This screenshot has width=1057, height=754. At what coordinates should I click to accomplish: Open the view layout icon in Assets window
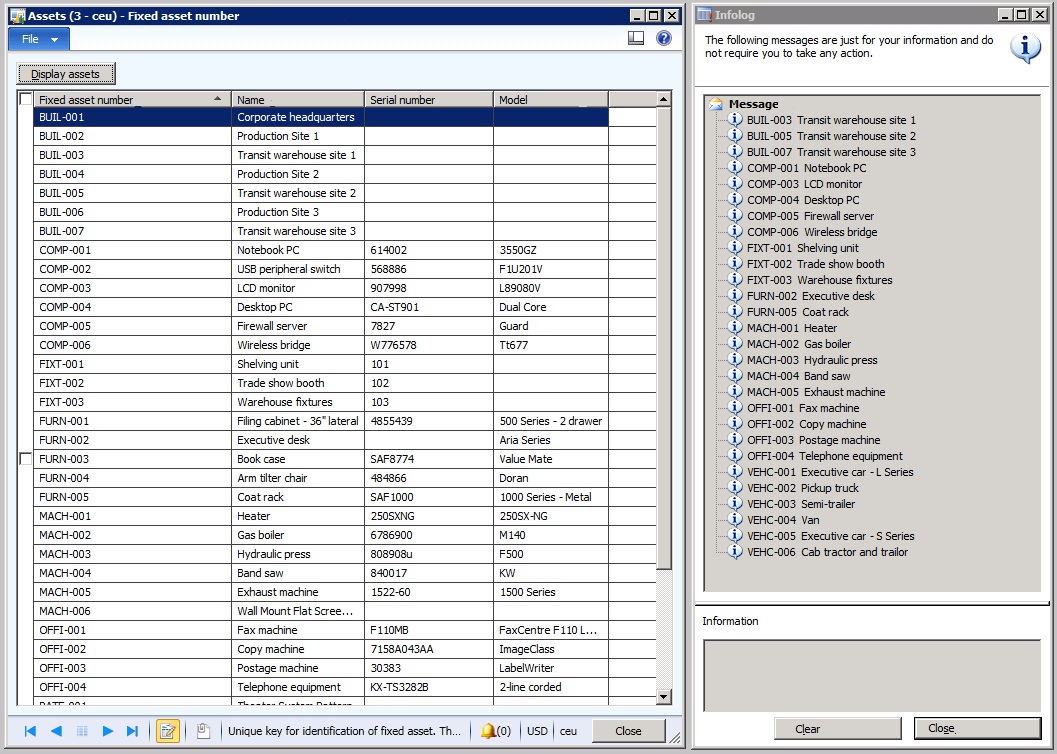click(x=636, y=38)
